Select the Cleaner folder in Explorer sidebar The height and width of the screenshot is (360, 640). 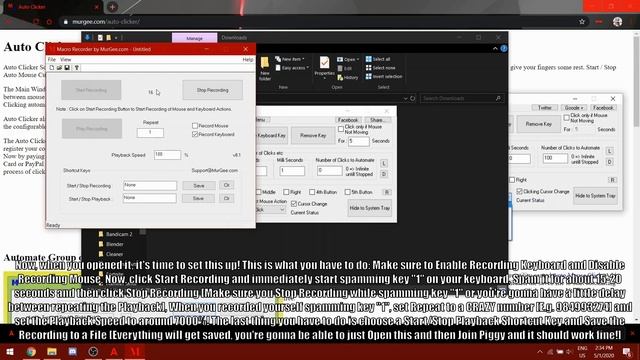coord(111,254)
